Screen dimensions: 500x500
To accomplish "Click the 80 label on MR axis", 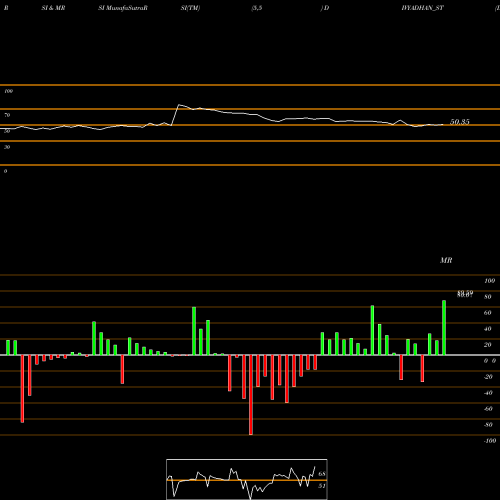I will click(x=488, y=297).
